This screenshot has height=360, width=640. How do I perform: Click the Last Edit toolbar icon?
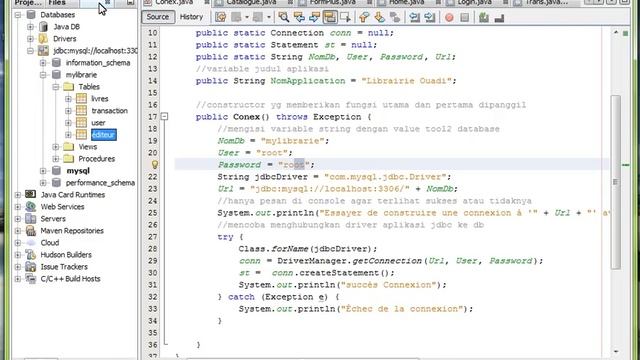coord(220,17)
